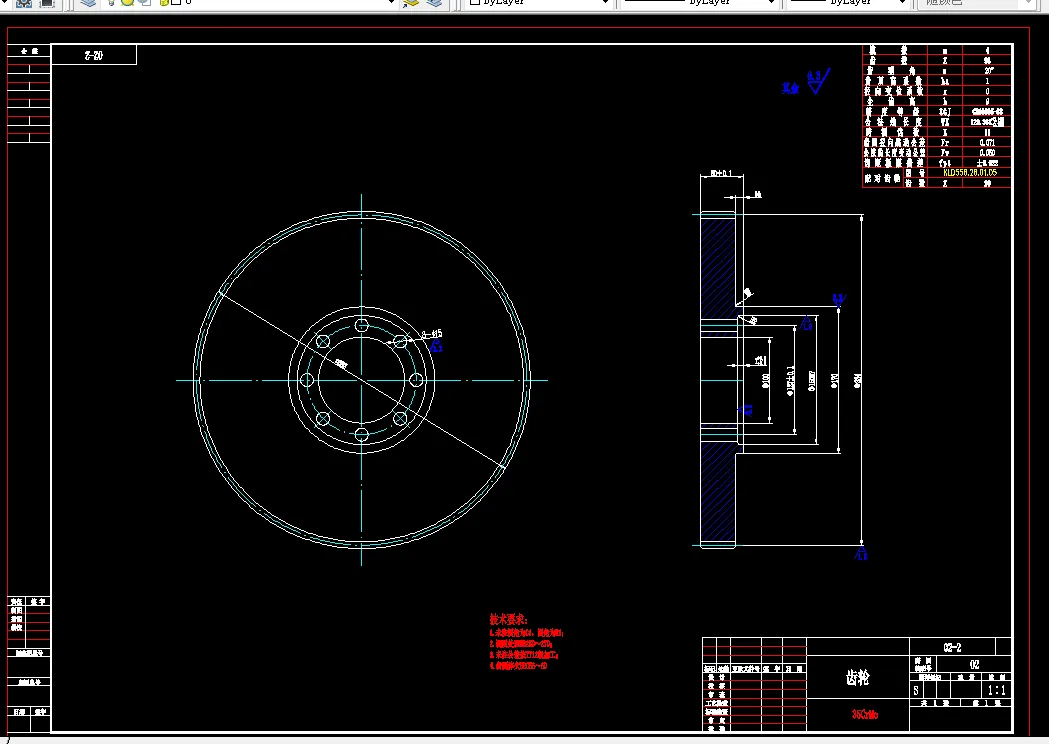Select the '20°' pressure angle value
Image resolution: width=1049 pixels, height=744 pixels.
click(x=988, y=70)
